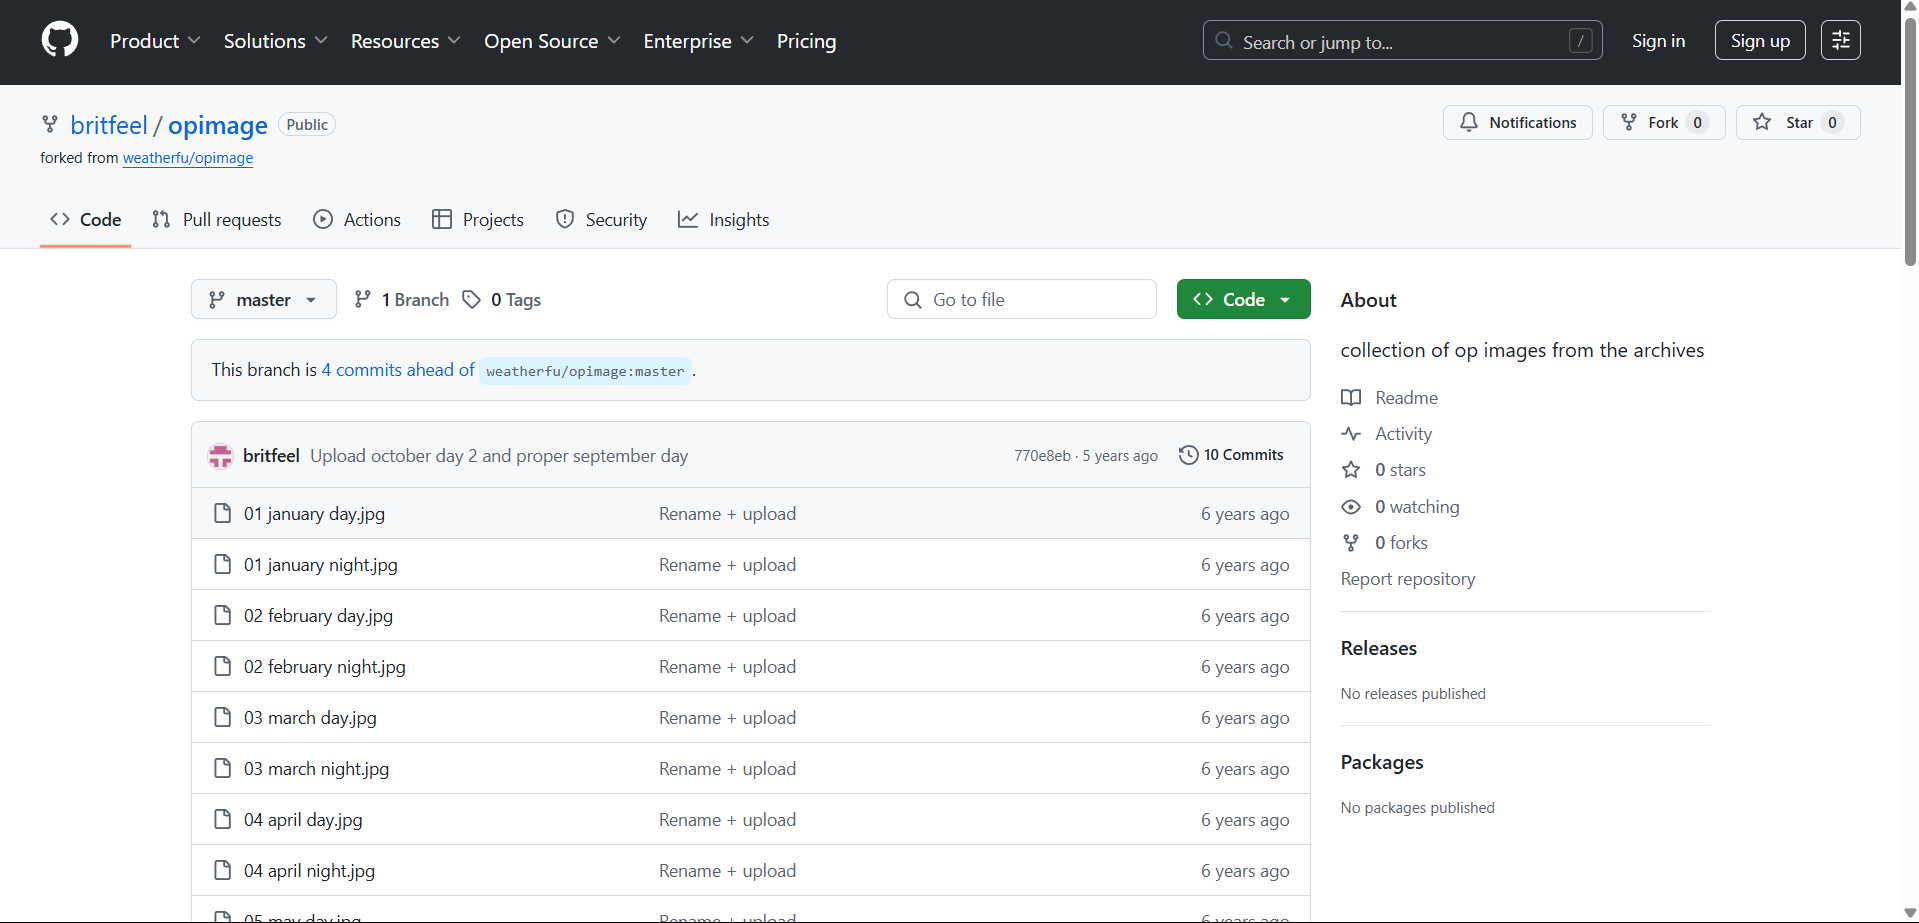The image size is (1919, 923).
Task: Click the Sign in link
Action: click(1658, 41)
